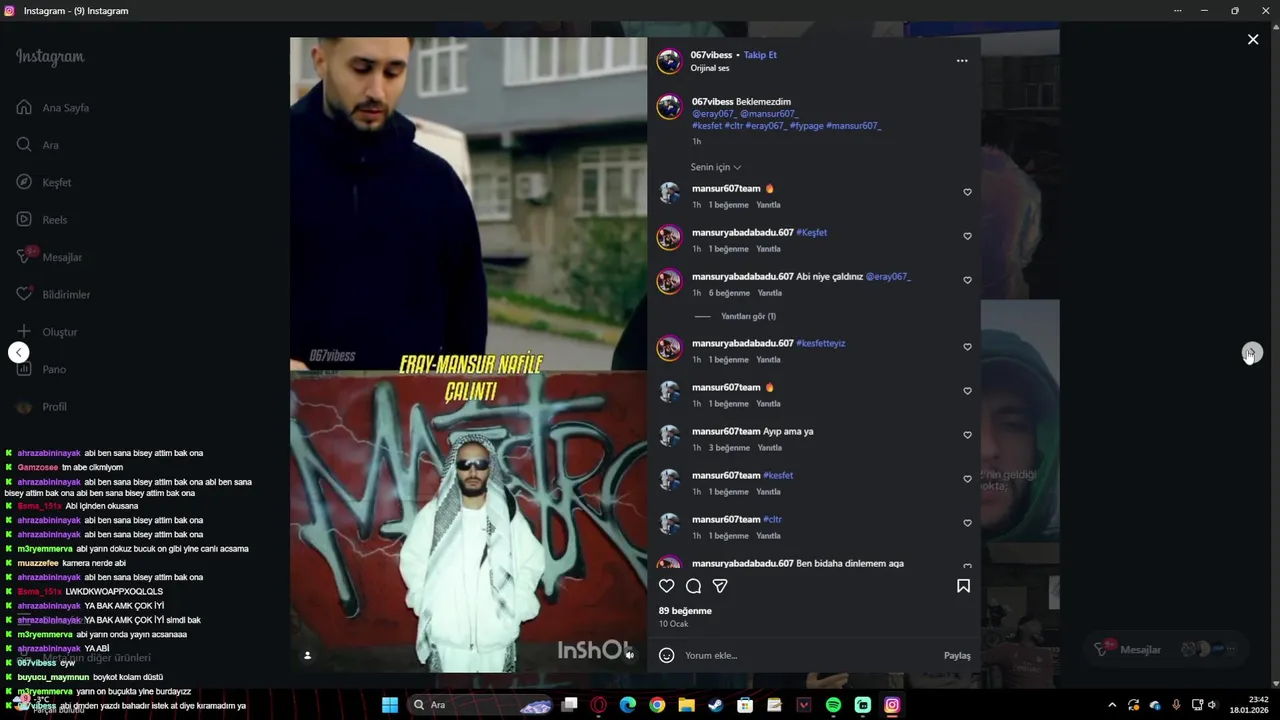Go to the previous post with the left arrow
The width and height of the screenshot is (1280, 720).
[x=19, y=352]
